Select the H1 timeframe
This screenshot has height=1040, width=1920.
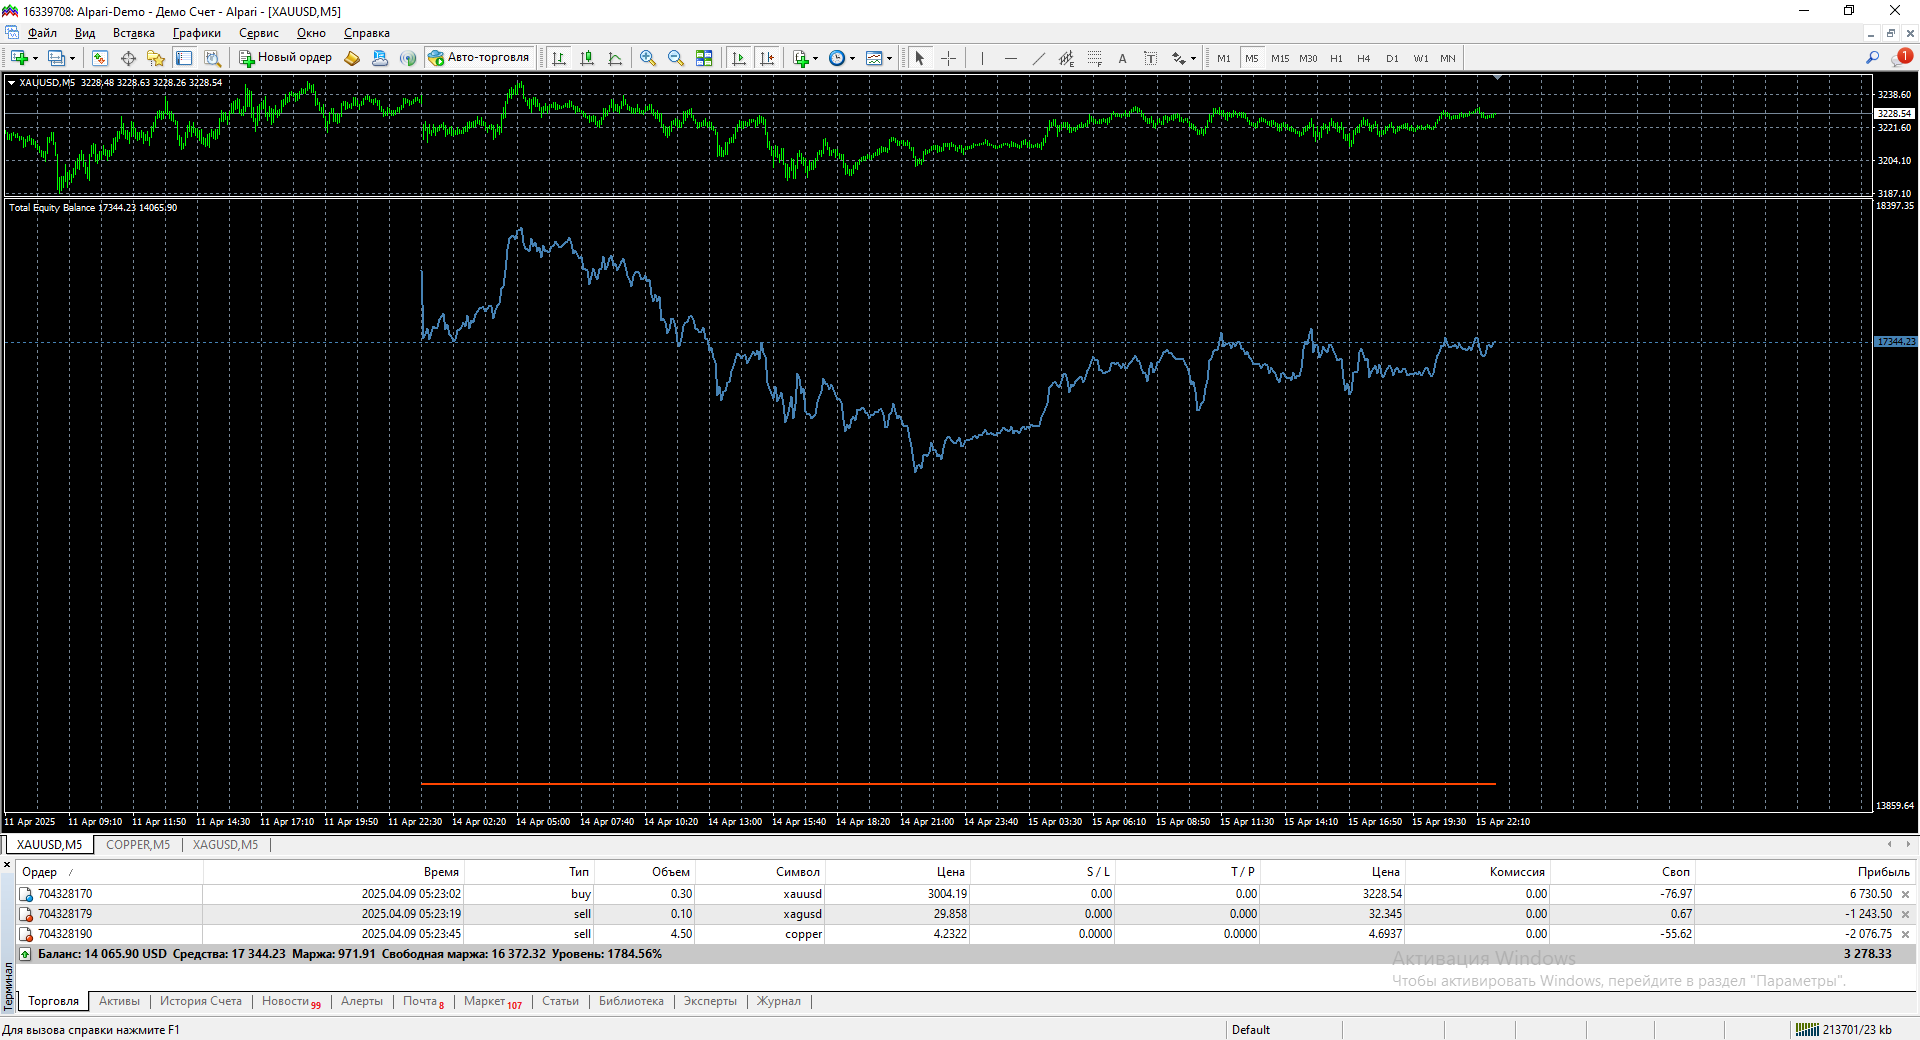1336,58
